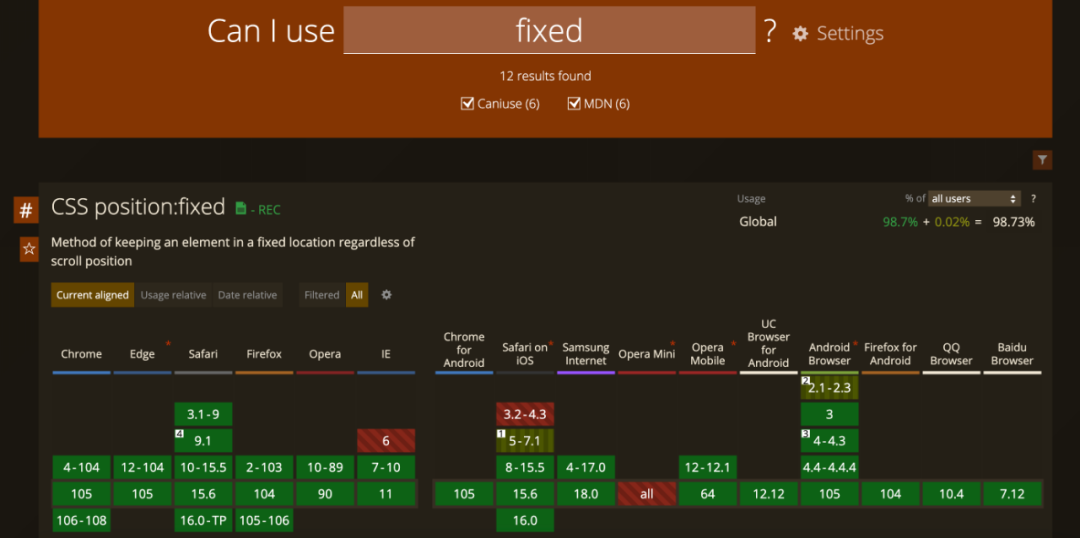Click the IE column header
Screen dimensions: 1080x538
point(386,354)
